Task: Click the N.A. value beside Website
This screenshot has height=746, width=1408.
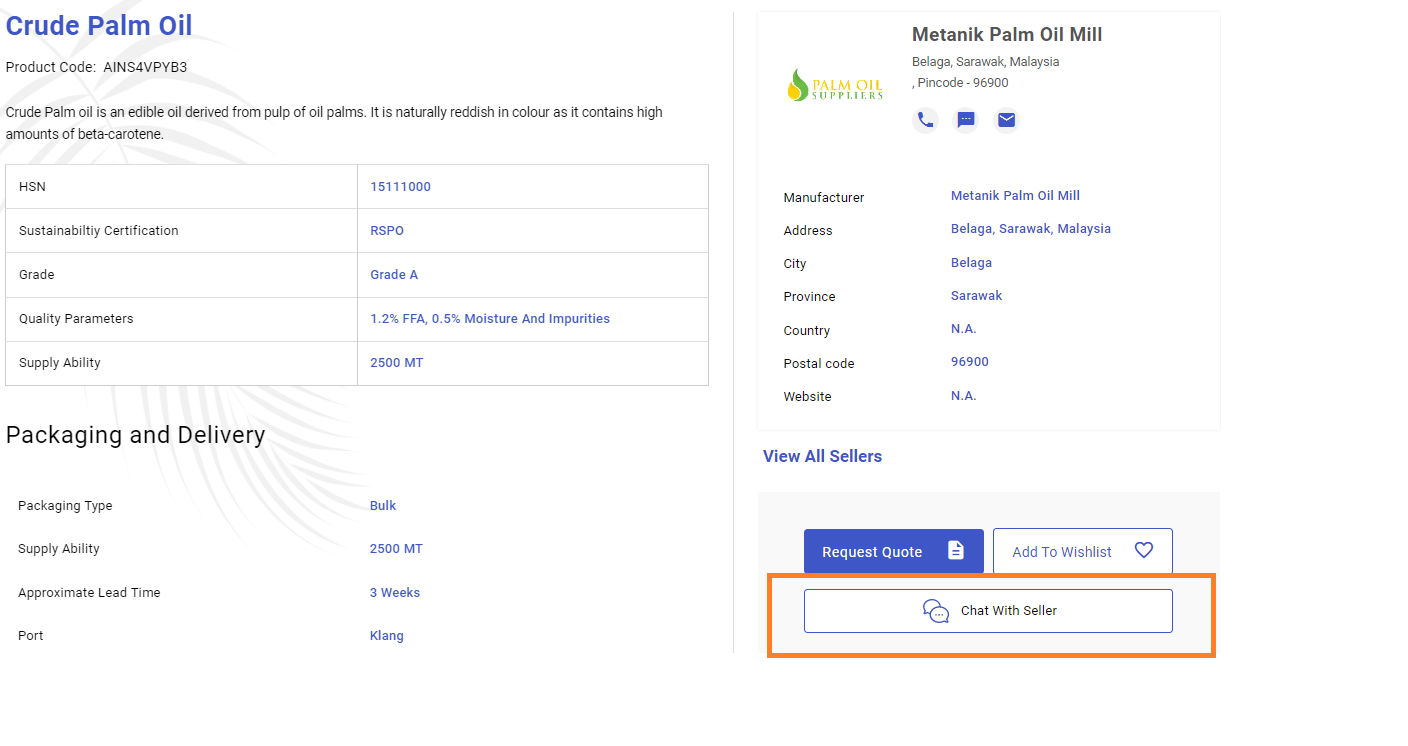Action: coord(963,396)
